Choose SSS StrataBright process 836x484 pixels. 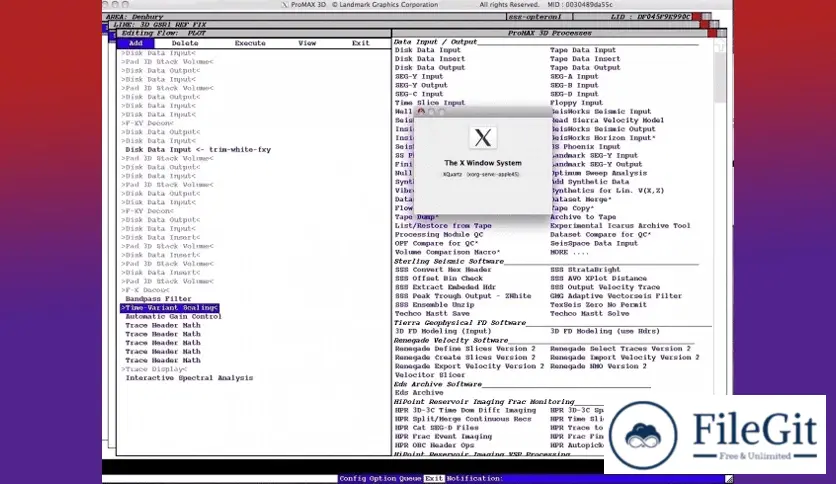[585, 270]
